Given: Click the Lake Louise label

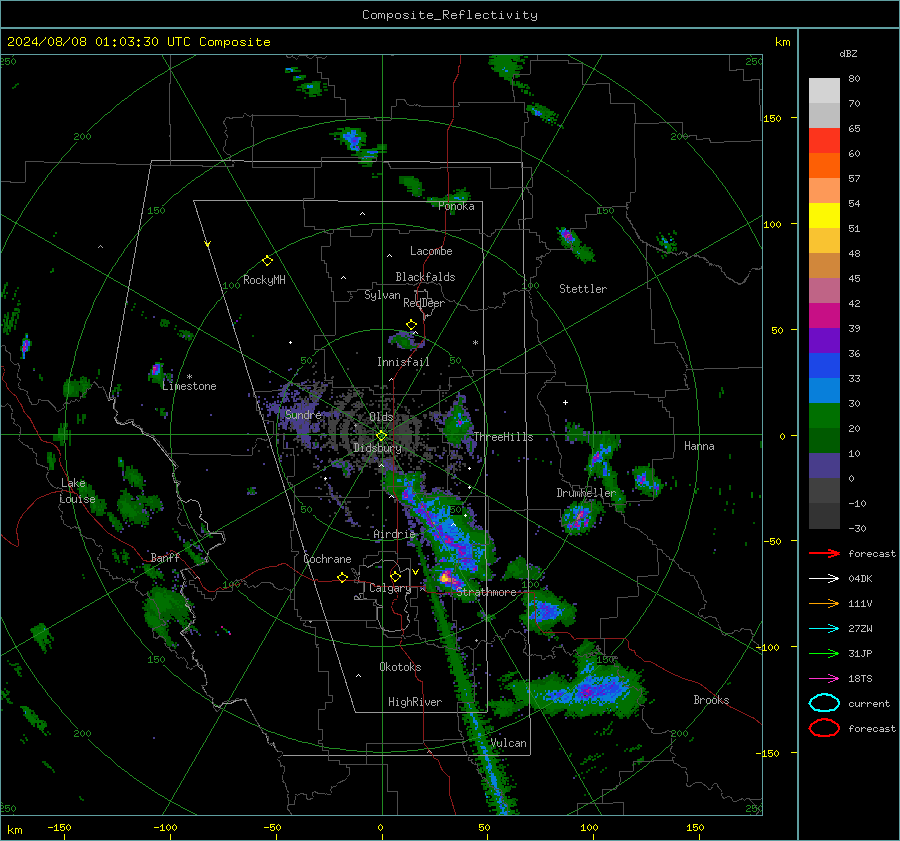Looking at the screenshot, I should coord(77,491).
